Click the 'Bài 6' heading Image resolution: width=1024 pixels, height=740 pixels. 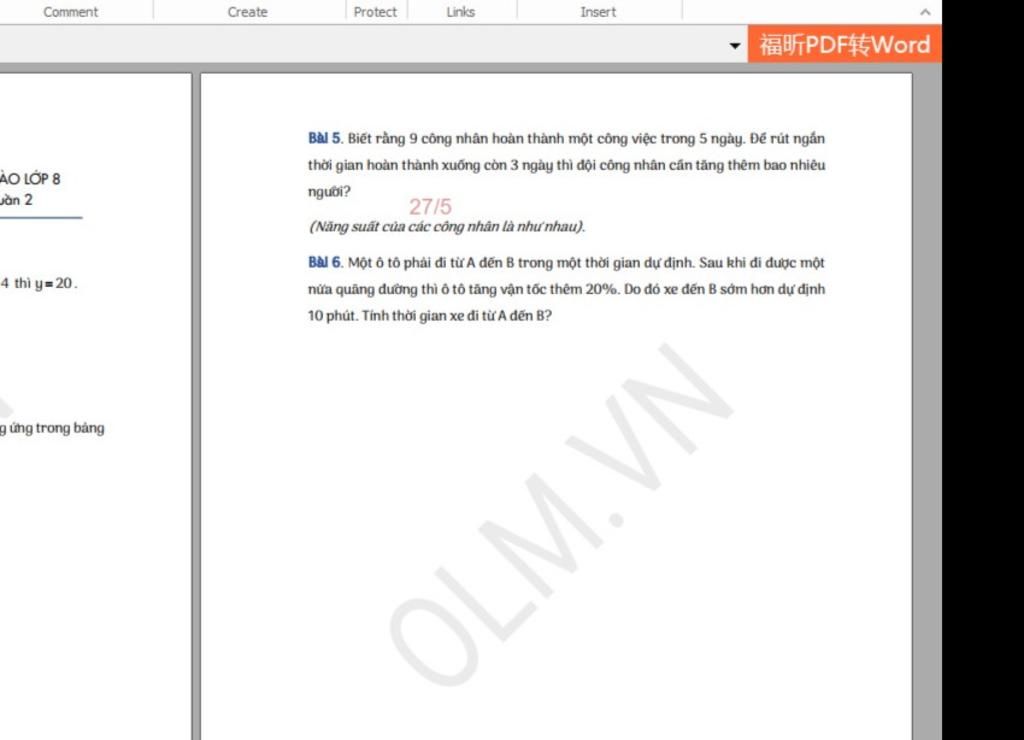(324, 263)
